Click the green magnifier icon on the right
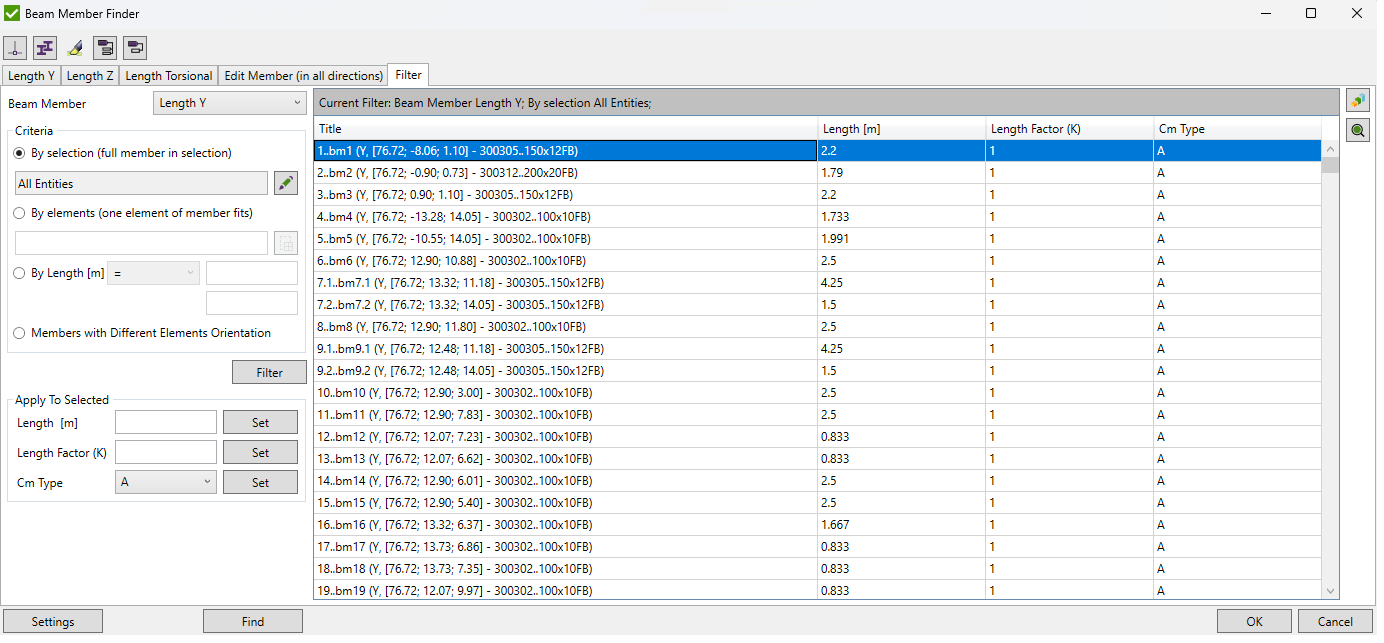The height and width of the screenshot is (643, 1384). click(x=1357, y=130)
